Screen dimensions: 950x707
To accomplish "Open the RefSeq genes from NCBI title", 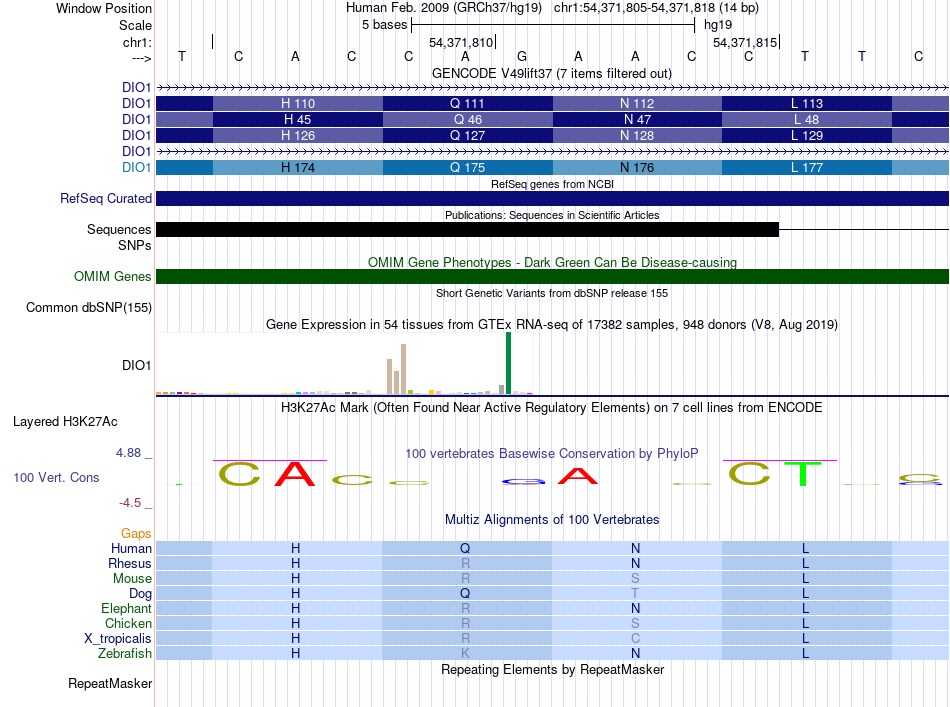I will tap(552, 184).
